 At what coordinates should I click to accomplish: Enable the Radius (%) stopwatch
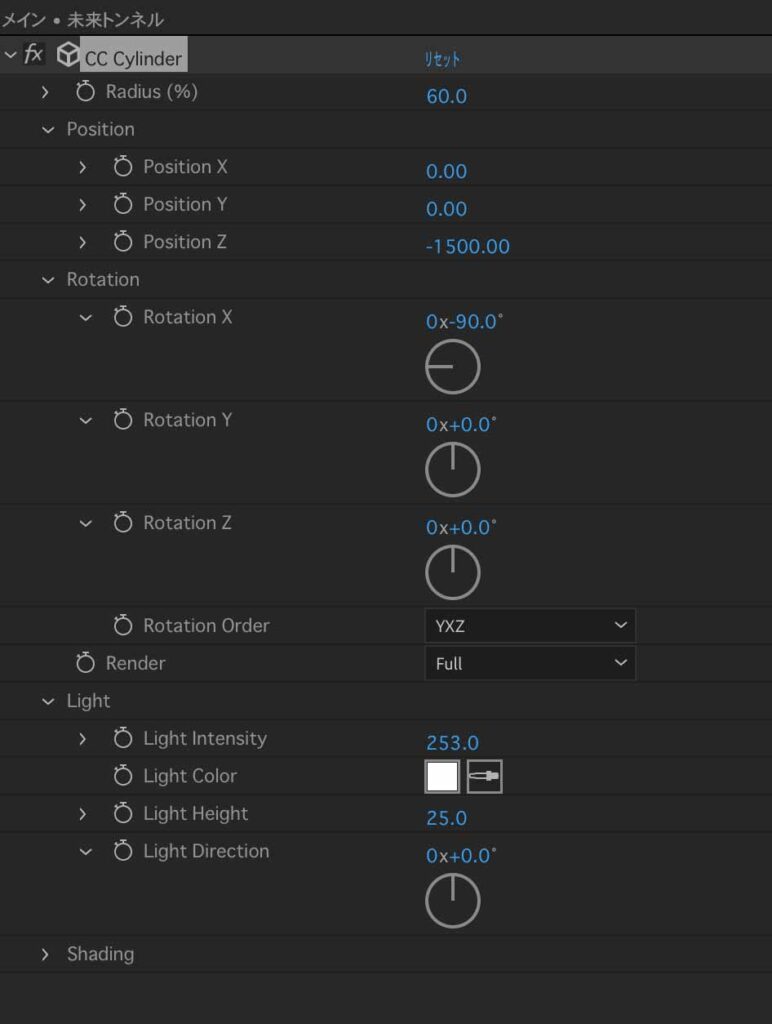pos(85,91)
